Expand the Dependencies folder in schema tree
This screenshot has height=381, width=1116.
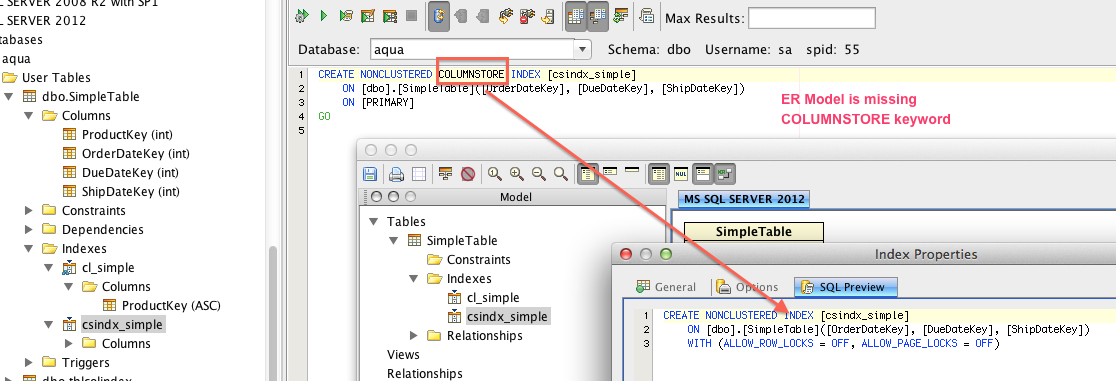point(29,229)
